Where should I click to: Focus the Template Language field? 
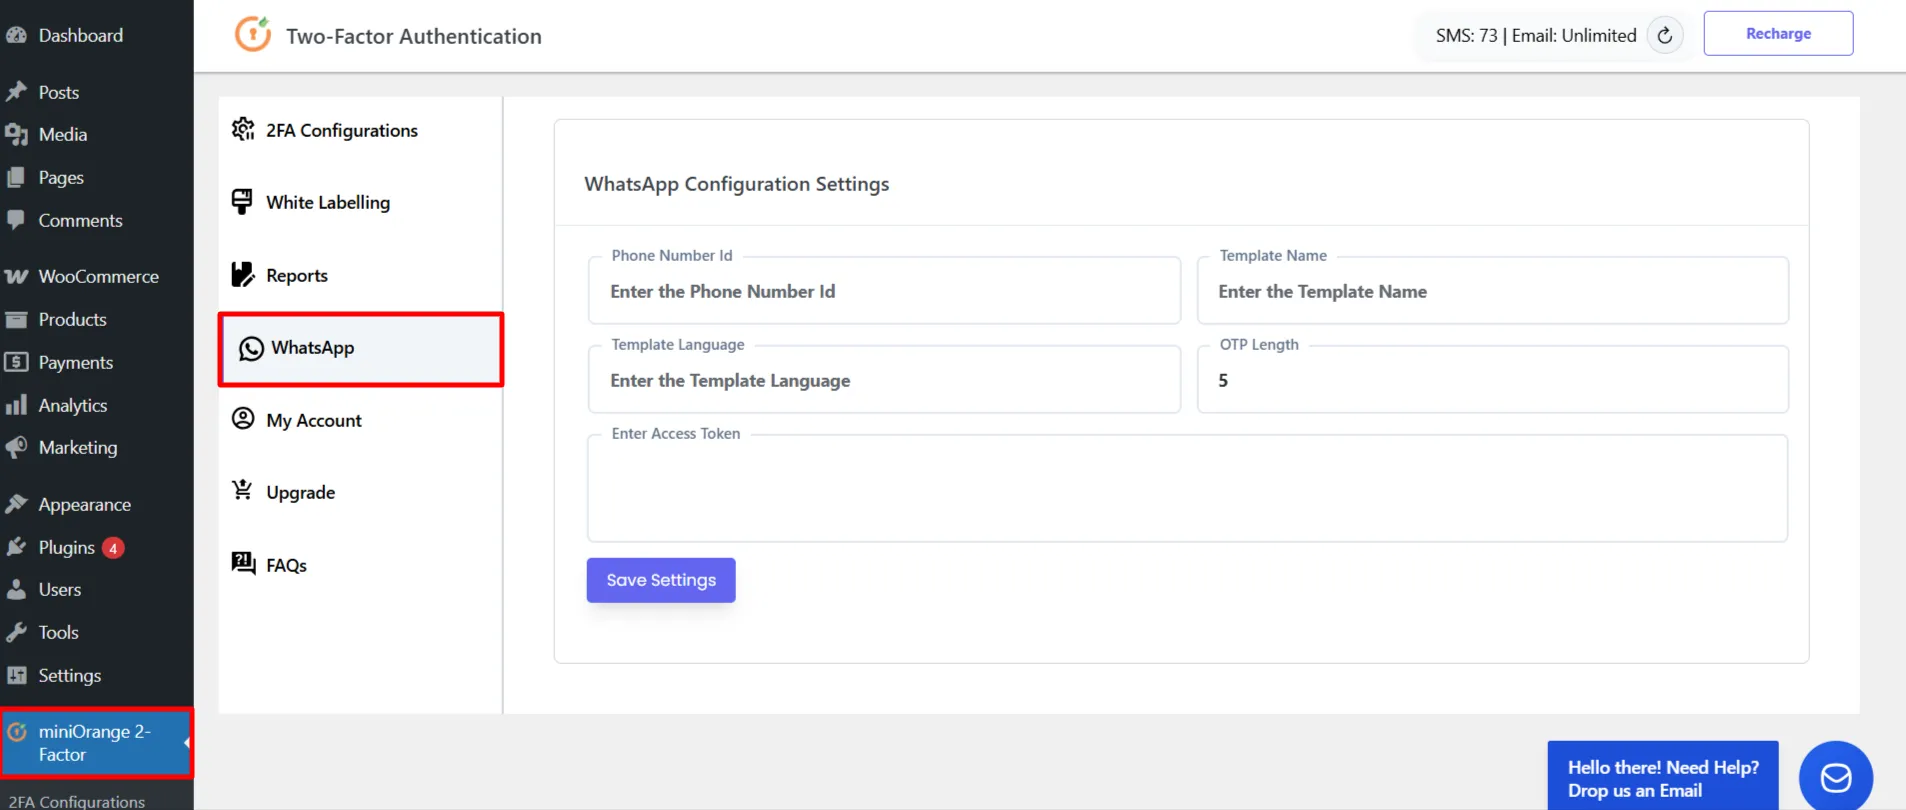884,380
